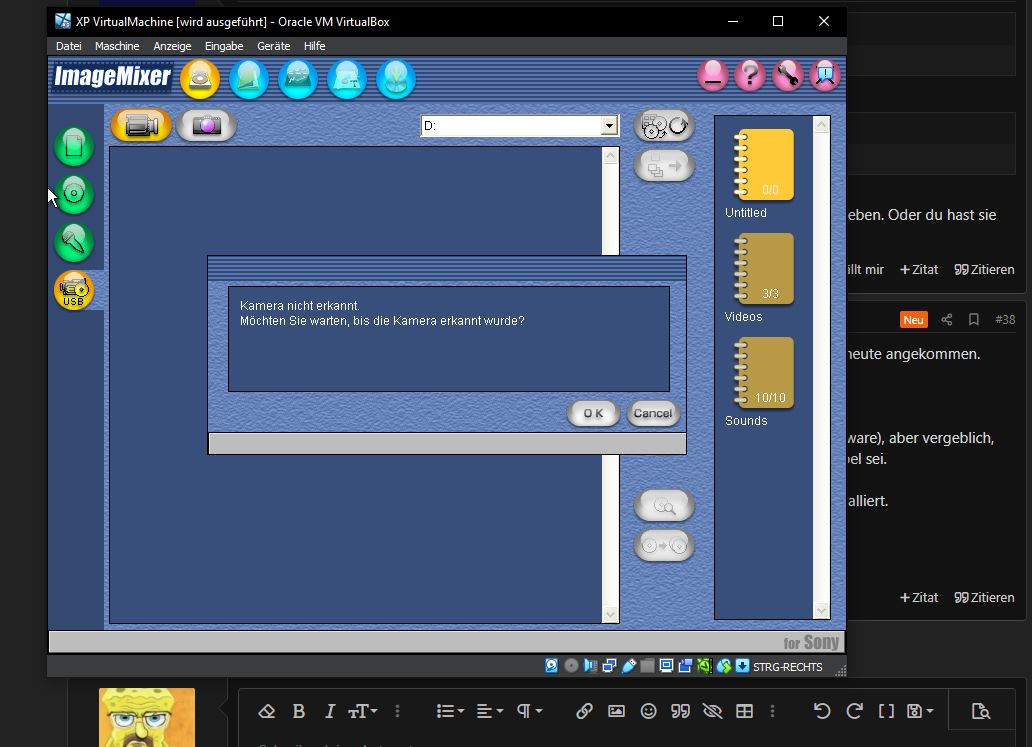The image size is (1032, 747).
Task: Open the Videos album notebook
Action: pos(763,269)
